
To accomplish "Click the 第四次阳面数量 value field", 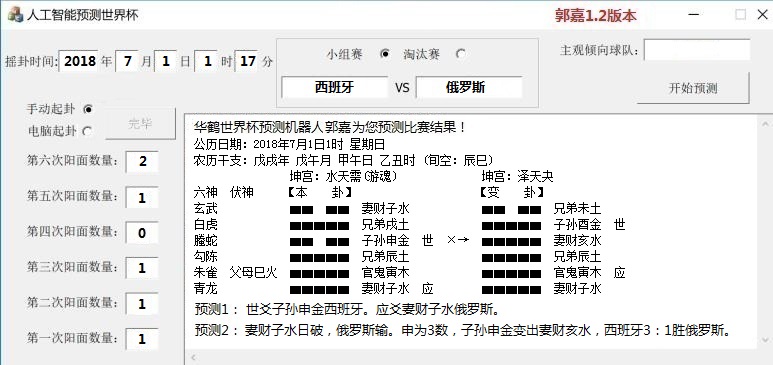I will (x=142, y=233).
